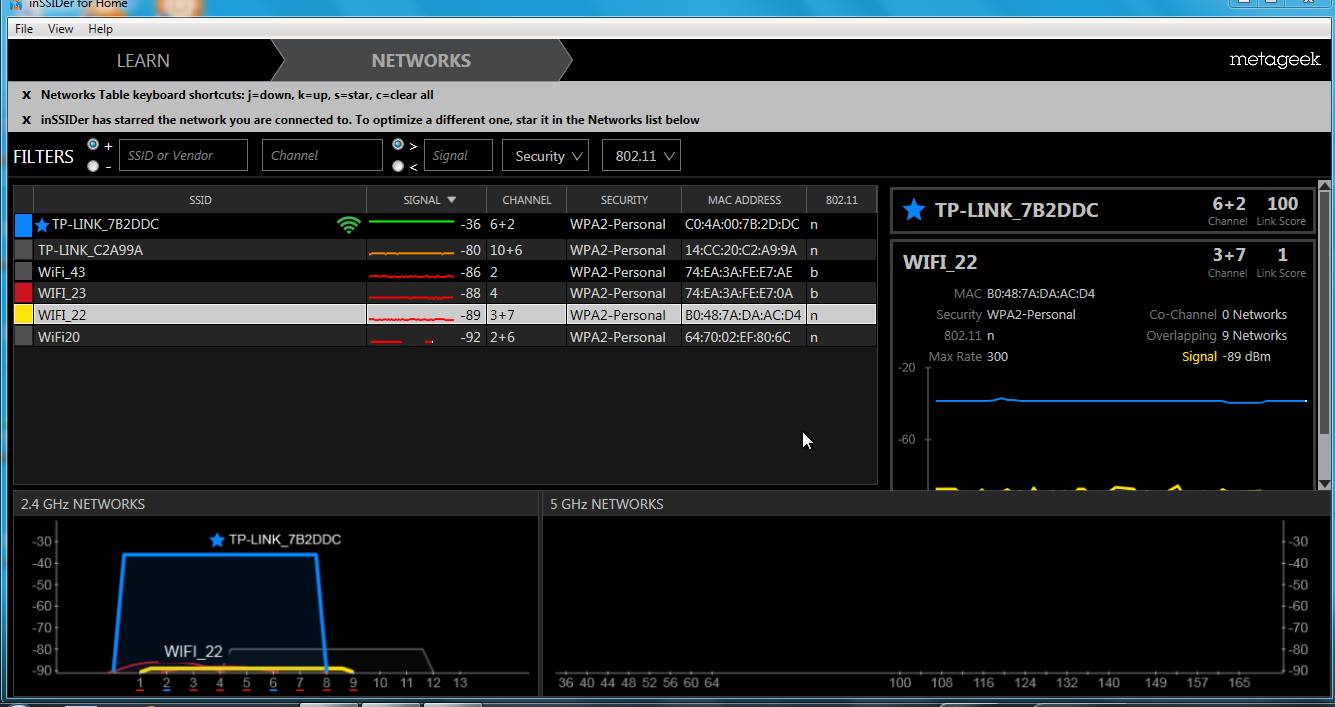The width and height of the screenshot is (1335, 707).
Task: Click the Signal -89 dBm readout
Action: point(1226,357)
